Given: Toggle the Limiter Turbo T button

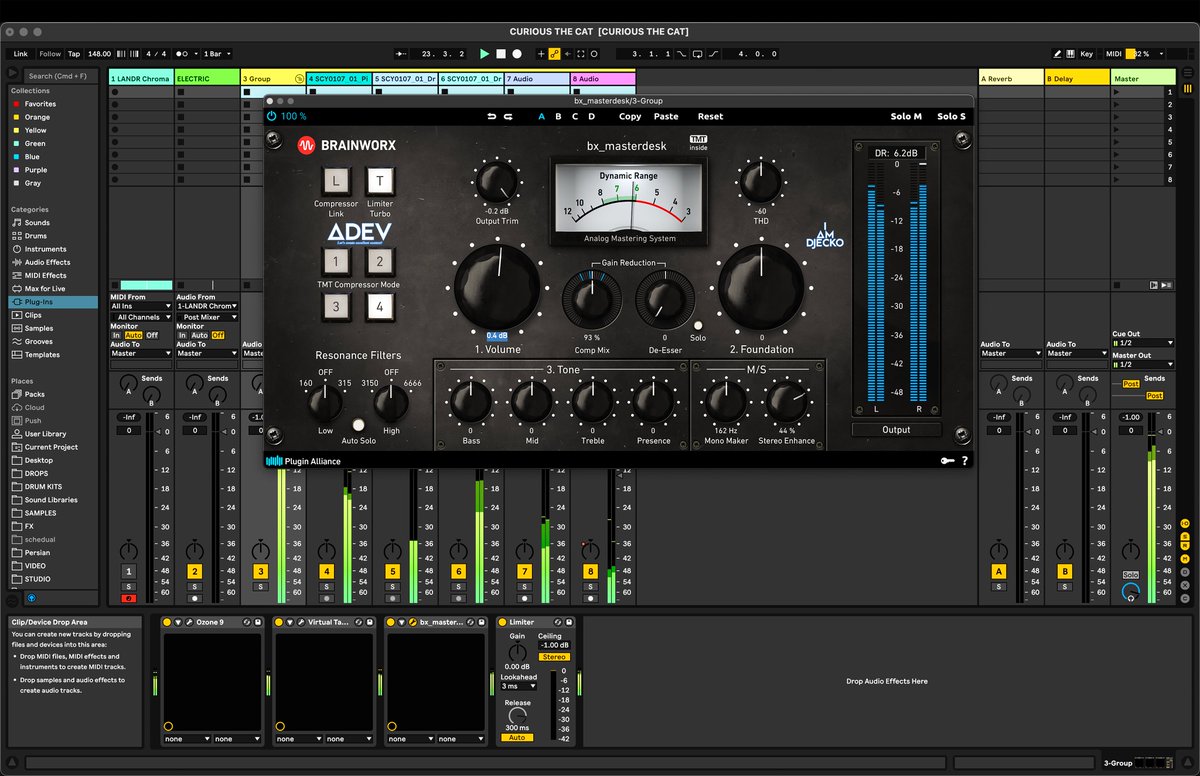Looking at the screenshot, I should [380, 181].
